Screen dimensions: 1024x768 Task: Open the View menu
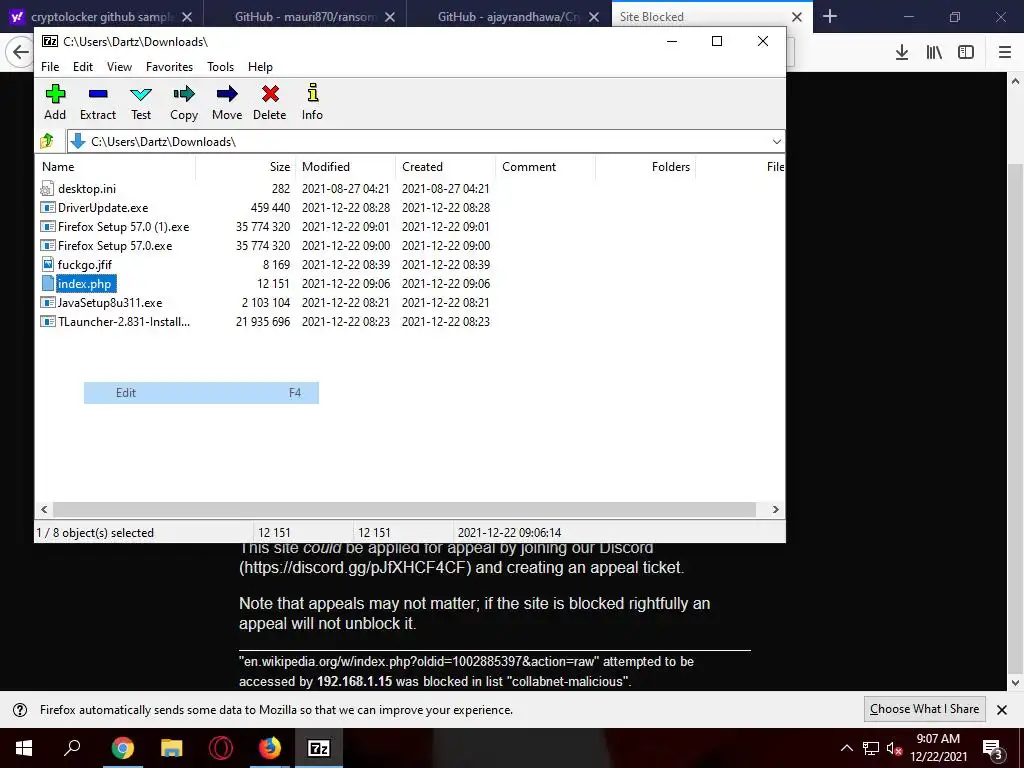click(120, 67)
